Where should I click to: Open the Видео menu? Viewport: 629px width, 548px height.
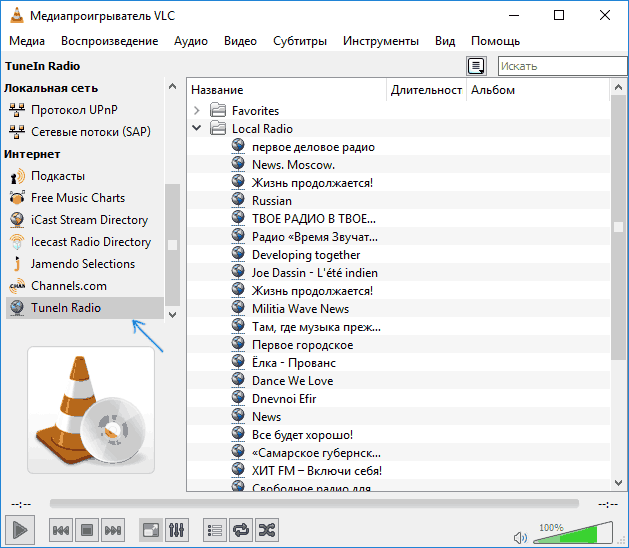pyautogui.click(x=240, y=41)
